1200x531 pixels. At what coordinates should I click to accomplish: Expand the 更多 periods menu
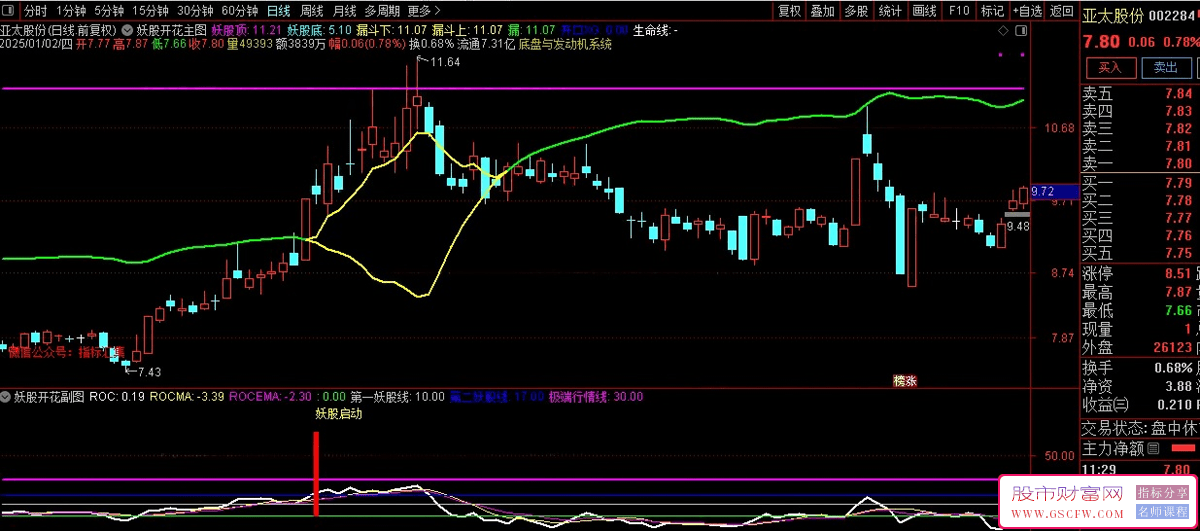[x=424, y=11]
